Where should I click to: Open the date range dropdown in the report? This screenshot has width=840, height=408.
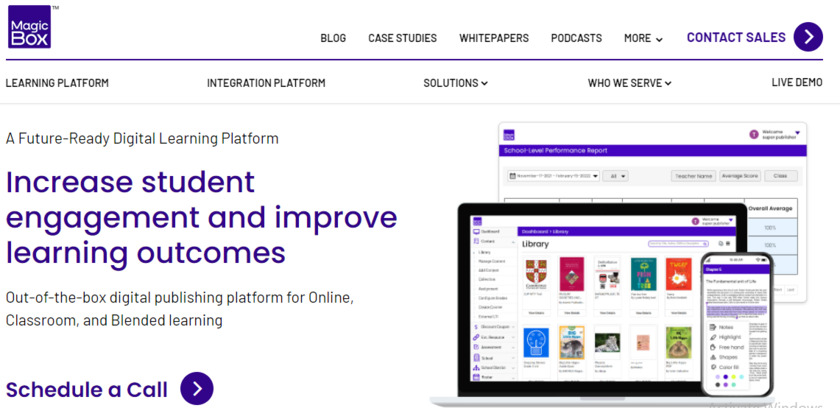pyautogui.click(x=553, y=176)
